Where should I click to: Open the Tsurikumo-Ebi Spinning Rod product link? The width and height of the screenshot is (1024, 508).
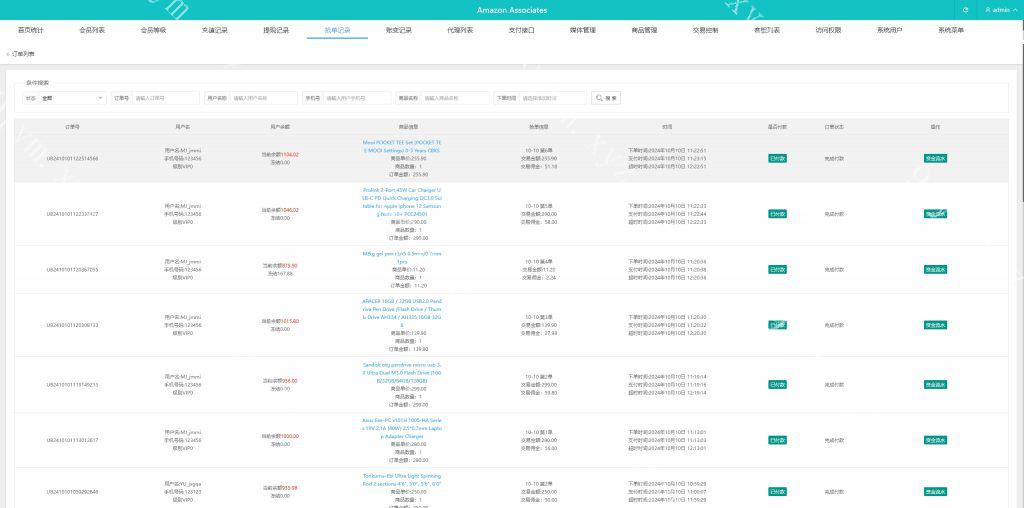(402, 480)
